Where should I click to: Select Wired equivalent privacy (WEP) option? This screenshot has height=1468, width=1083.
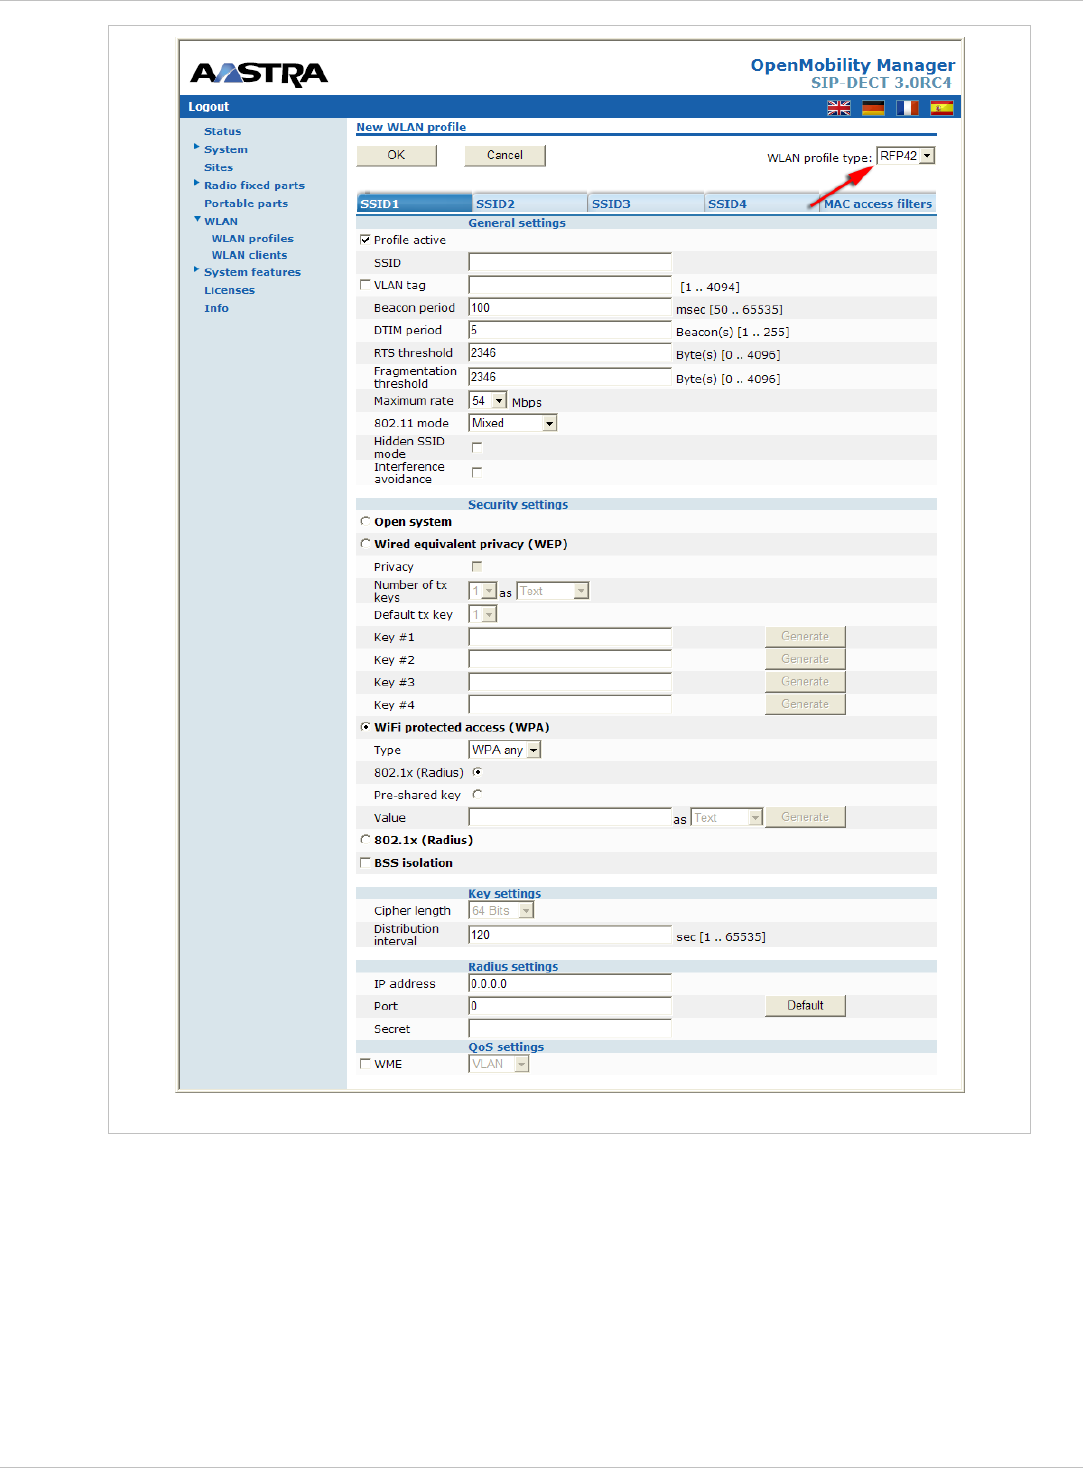(365, 544)
